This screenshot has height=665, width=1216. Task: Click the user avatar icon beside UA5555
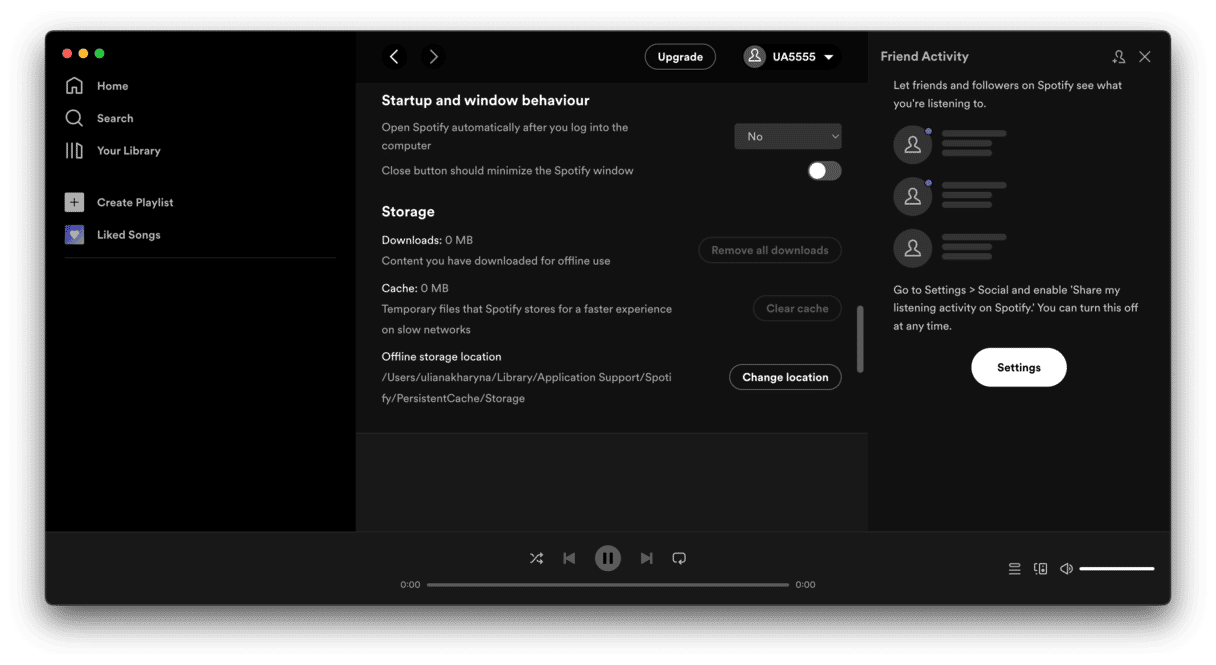tap(755, 57)
